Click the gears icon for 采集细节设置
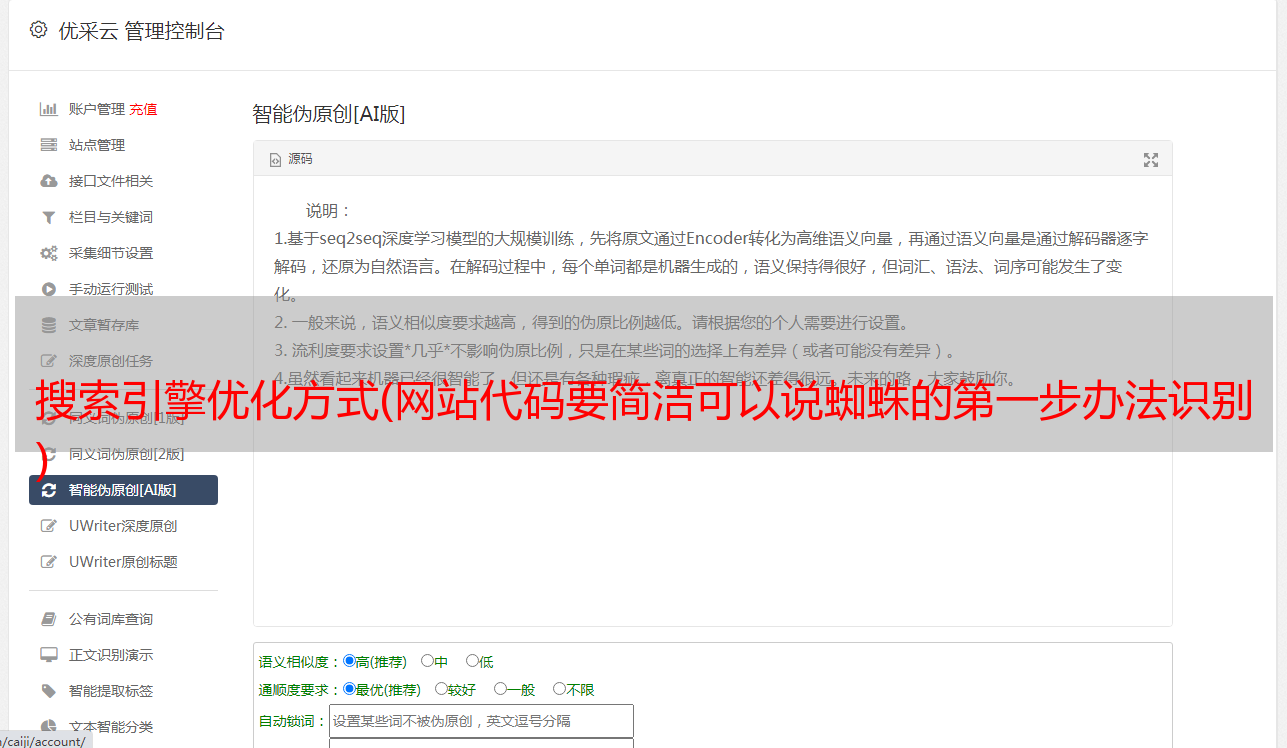The width and height of the screenshot is (1287, 748). click(x=48, y=253)
